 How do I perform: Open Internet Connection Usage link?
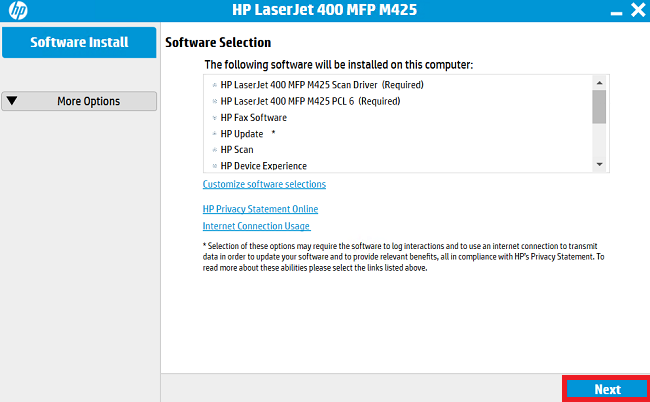point(256,226)
